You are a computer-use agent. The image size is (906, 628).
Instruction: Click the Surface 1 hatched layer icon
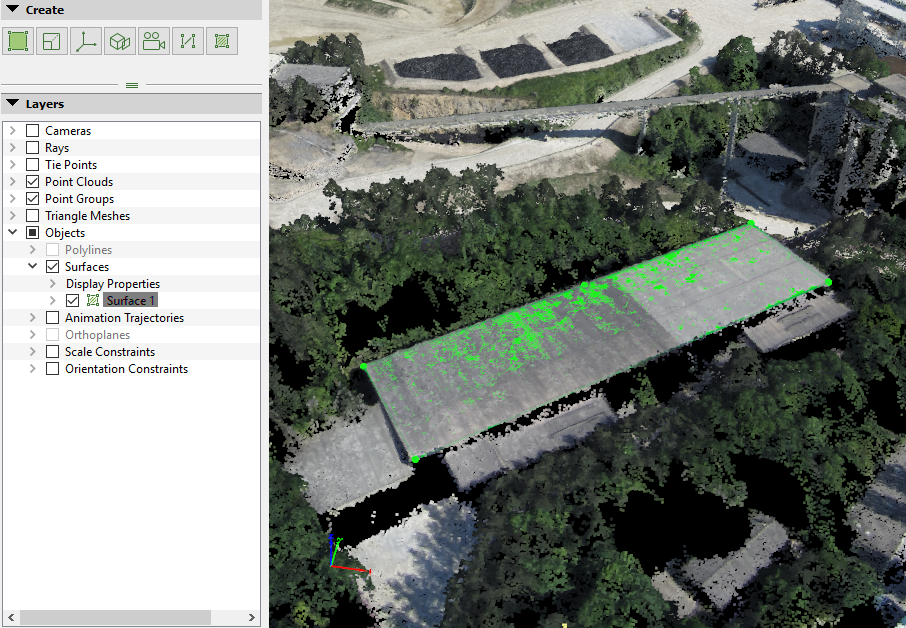[x=94, y=301]
